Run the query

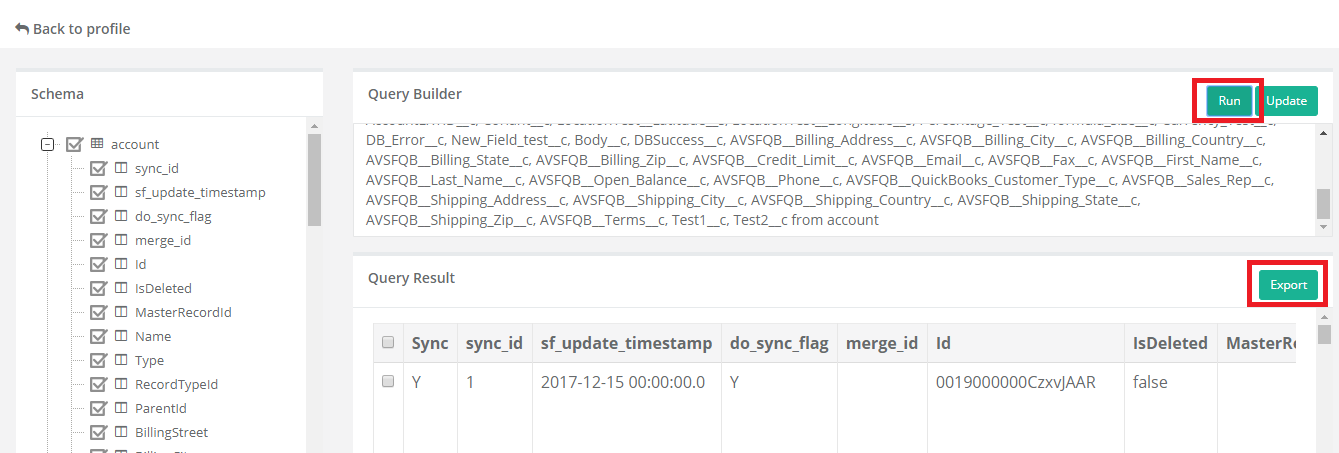1229,101
